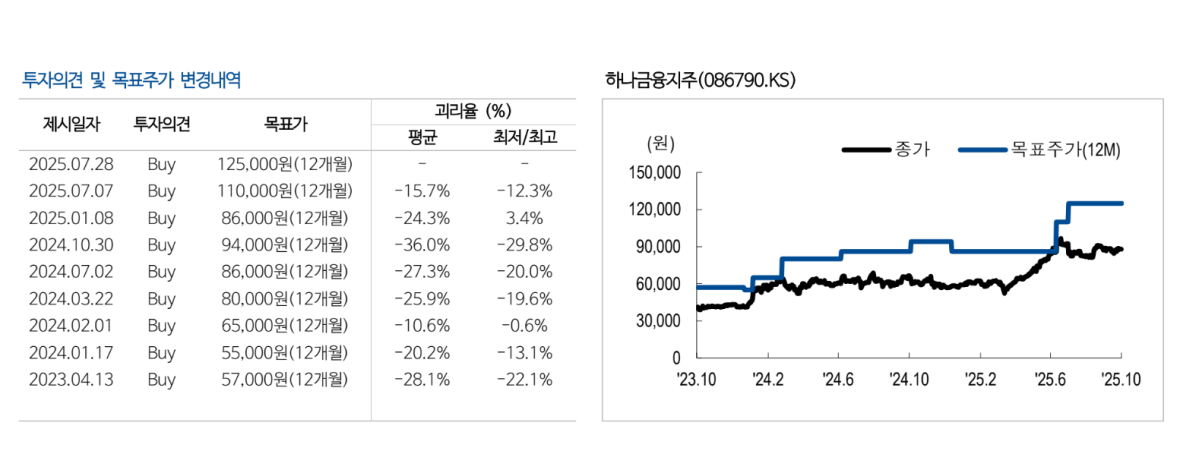Select the 125,000원(12개월) target price cell
The height and width of the screenshot is (454, 1199).
[x=285, y=163]
